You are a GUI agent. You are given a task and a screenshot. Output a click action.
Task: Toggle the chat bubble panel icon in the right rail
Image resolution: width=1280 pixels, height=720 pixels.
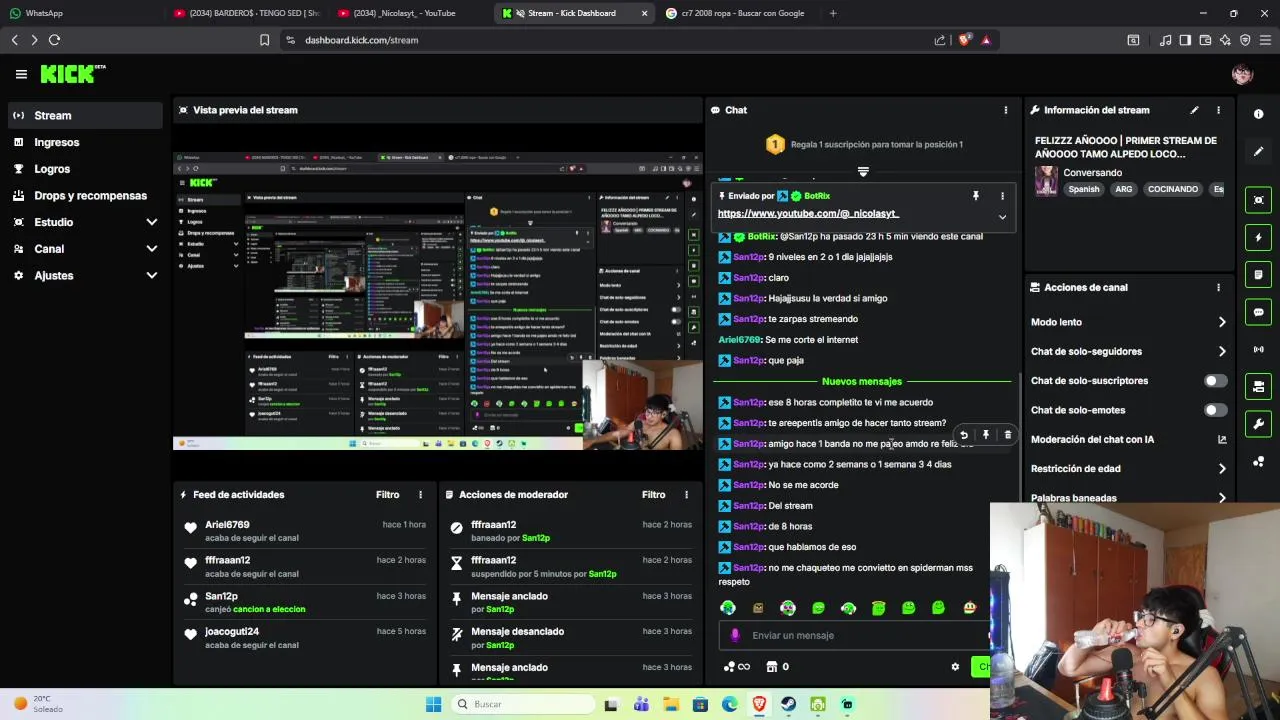(1258, 312)
